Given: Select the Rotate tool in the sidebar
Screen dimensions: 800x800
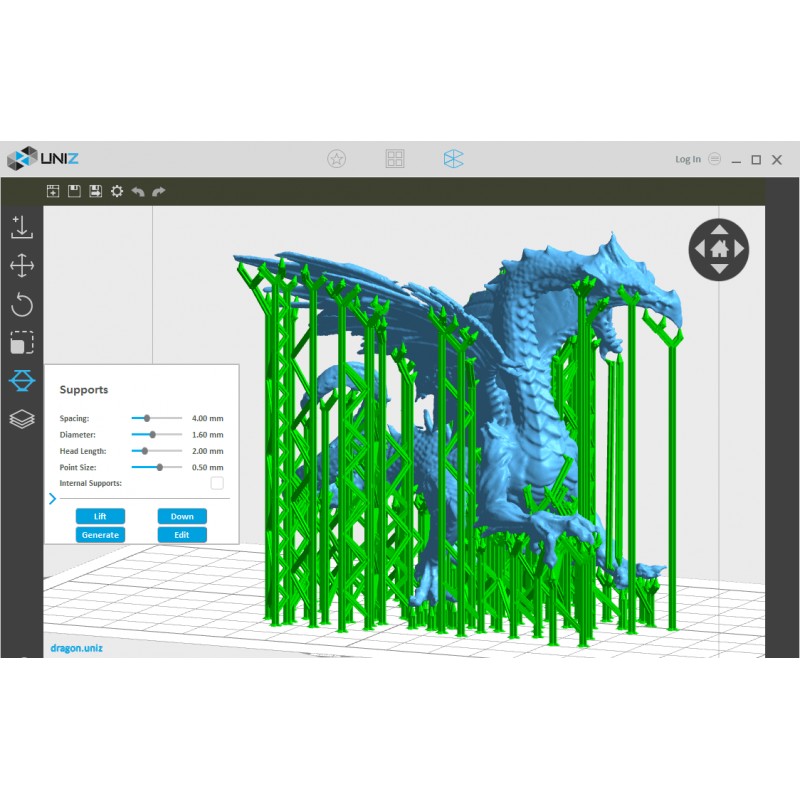Looking at the screenshot, I should [x=22, y=305].
